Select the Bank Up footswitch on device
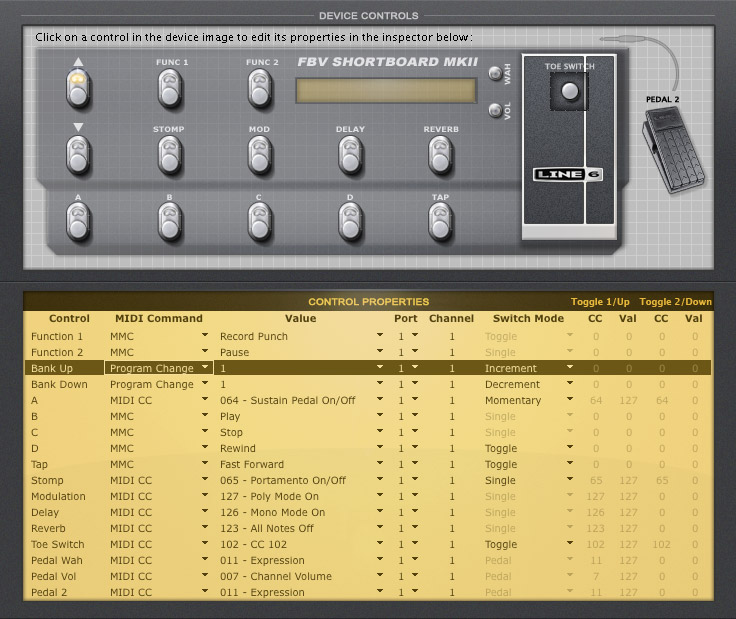Viewport: 736px width, 619px height. pos(78,88)
